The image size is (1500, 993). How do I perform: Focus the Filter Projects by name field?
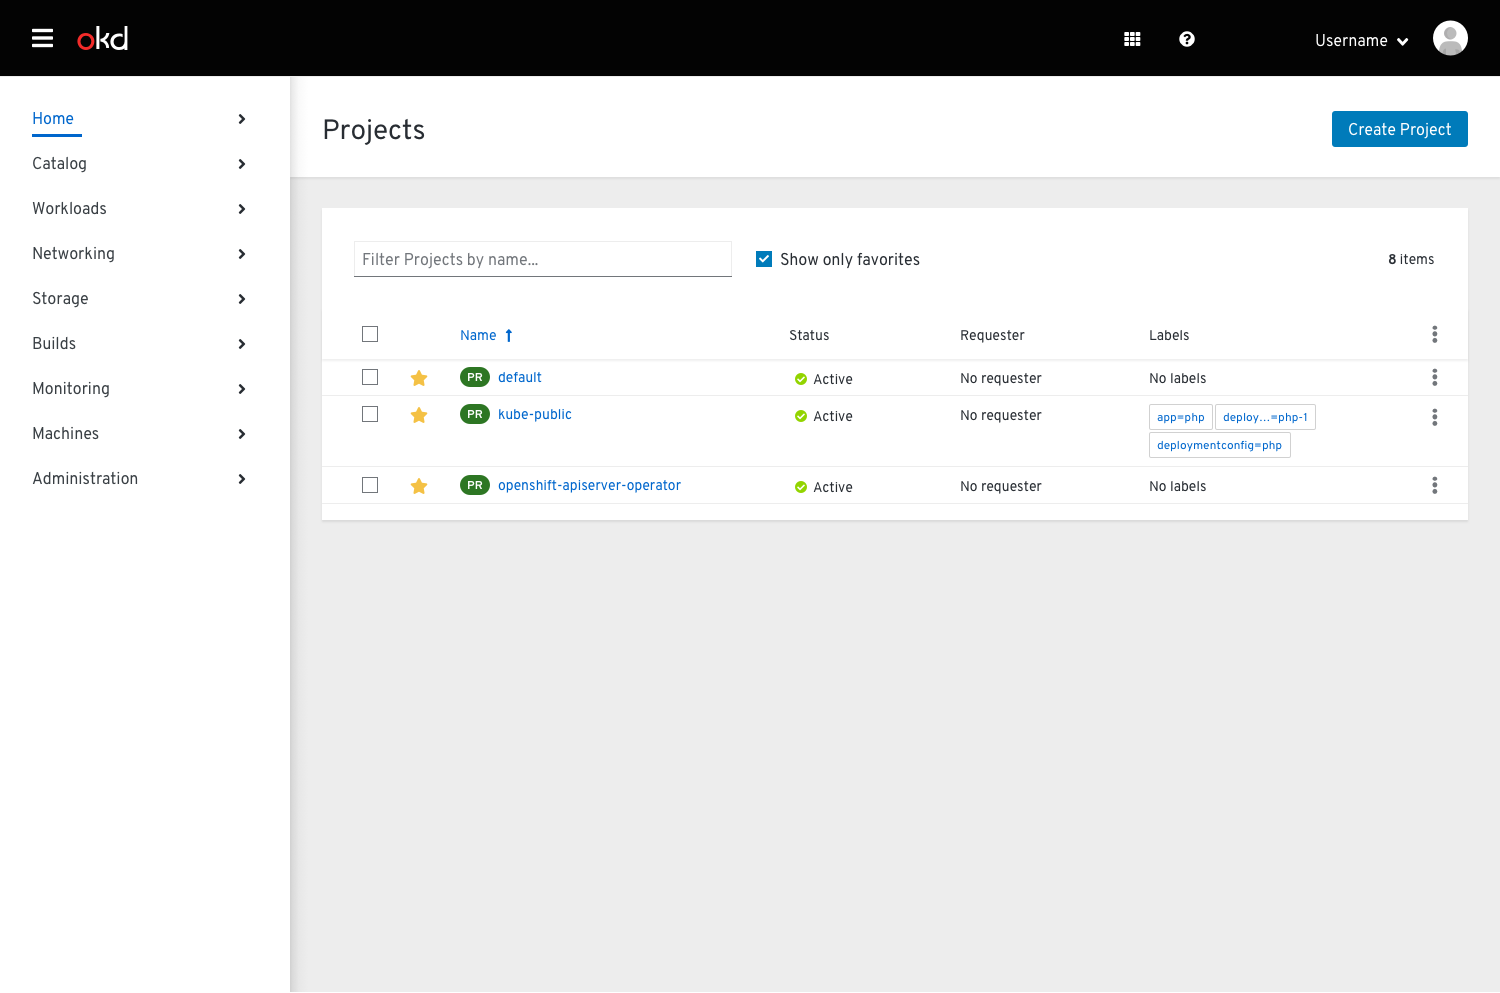[543, 259]
